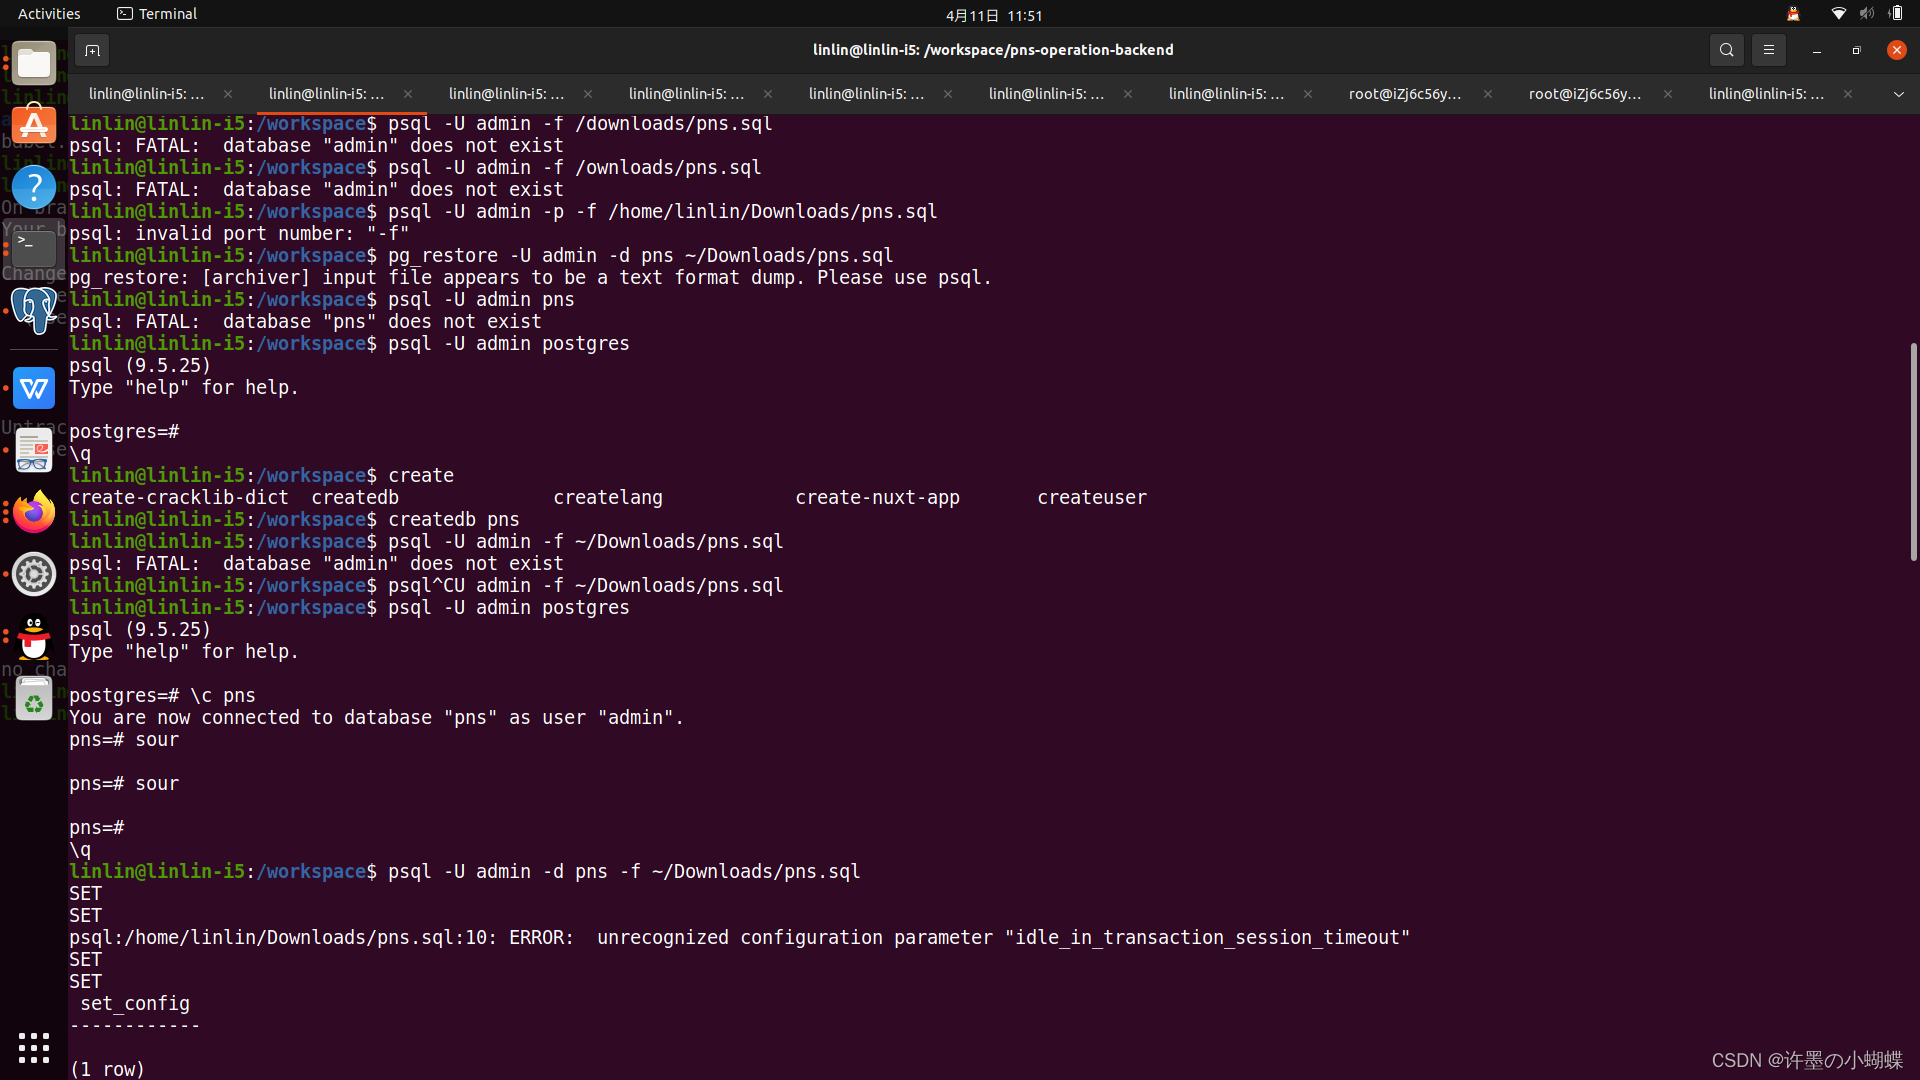Viewport: 1920px width, 1080px height.
Task: Launch pgAdmin elephant icon in dock
Action: (33, 311)
